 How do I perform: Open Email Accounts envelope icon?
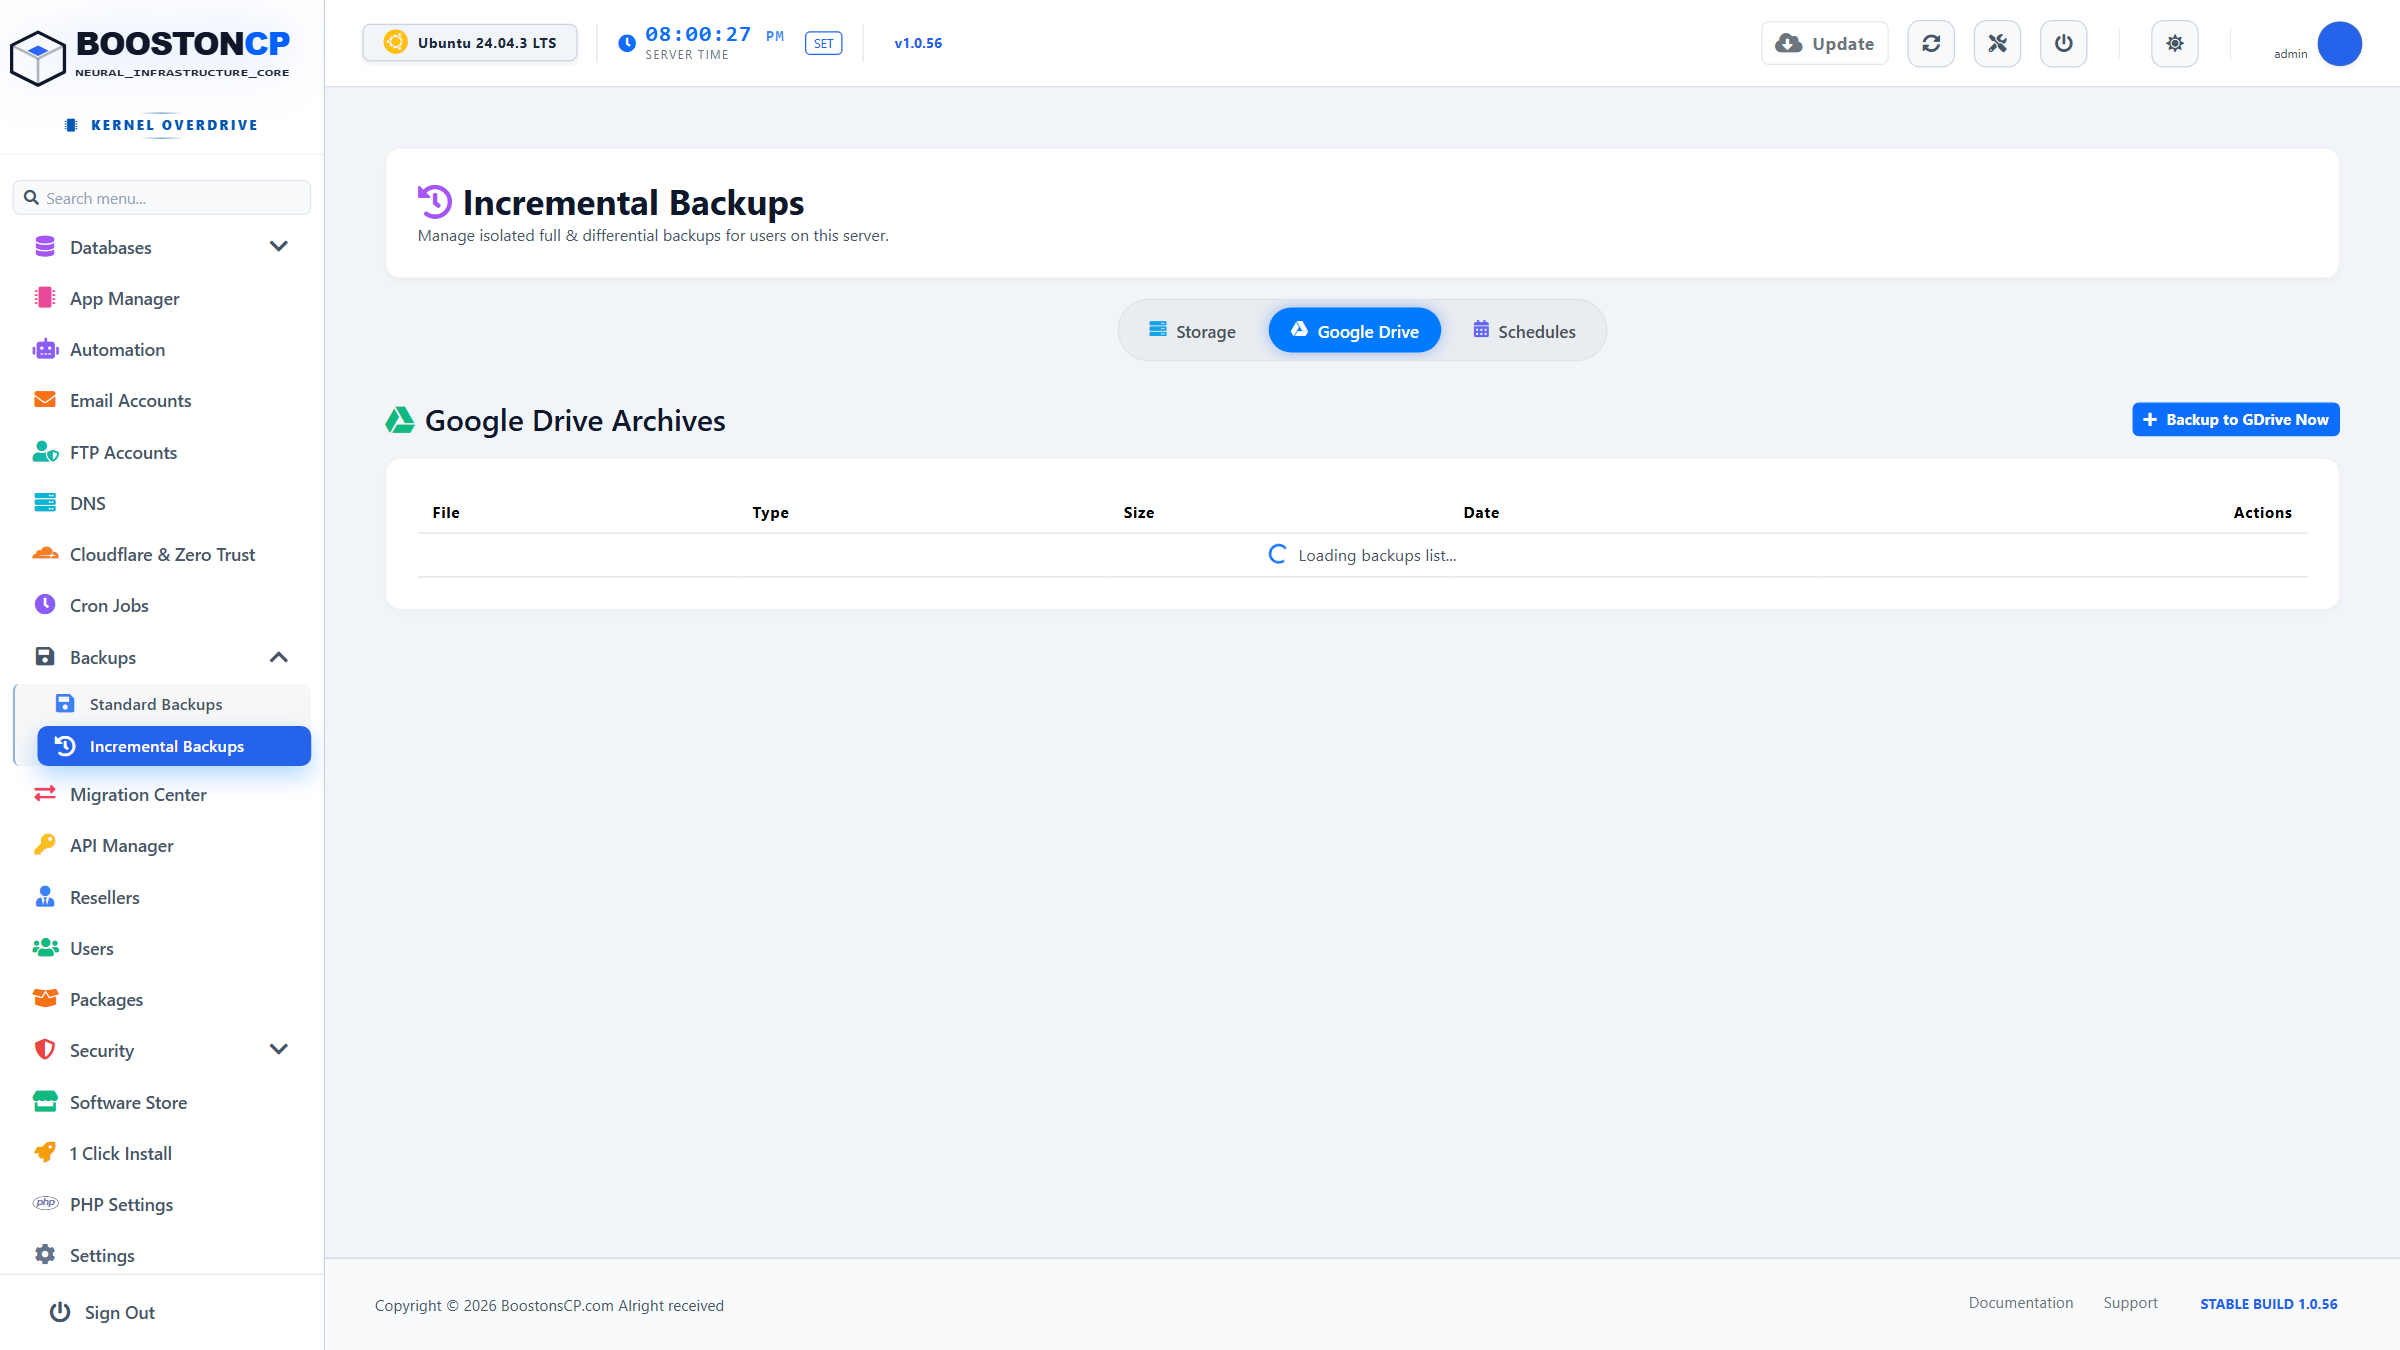45,400
